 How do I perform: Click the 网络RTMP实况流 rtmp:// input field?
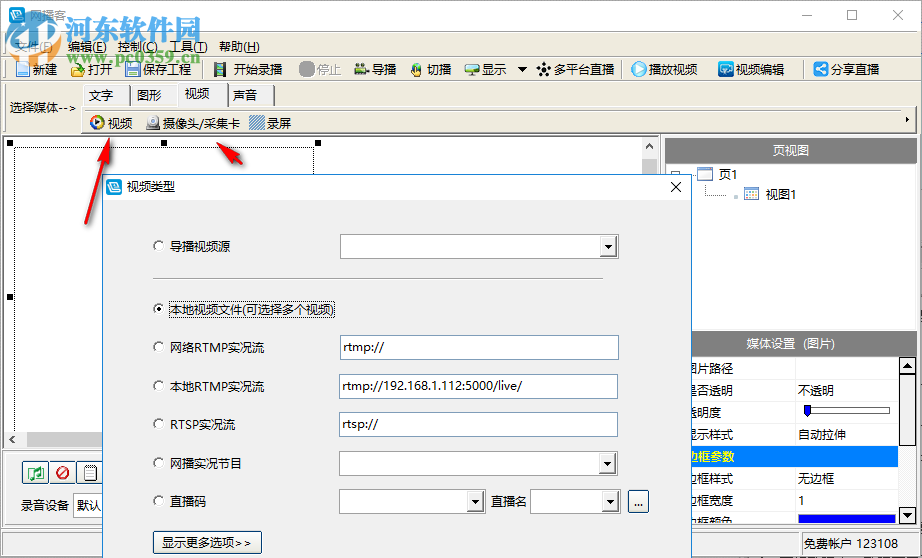coord(479,348)
